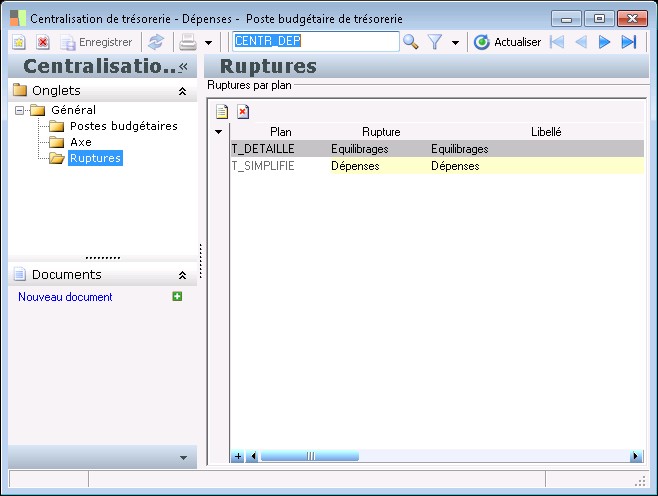
Task: Go to the last record arrow
Action: pyautogui.click(x=629, y=42)
